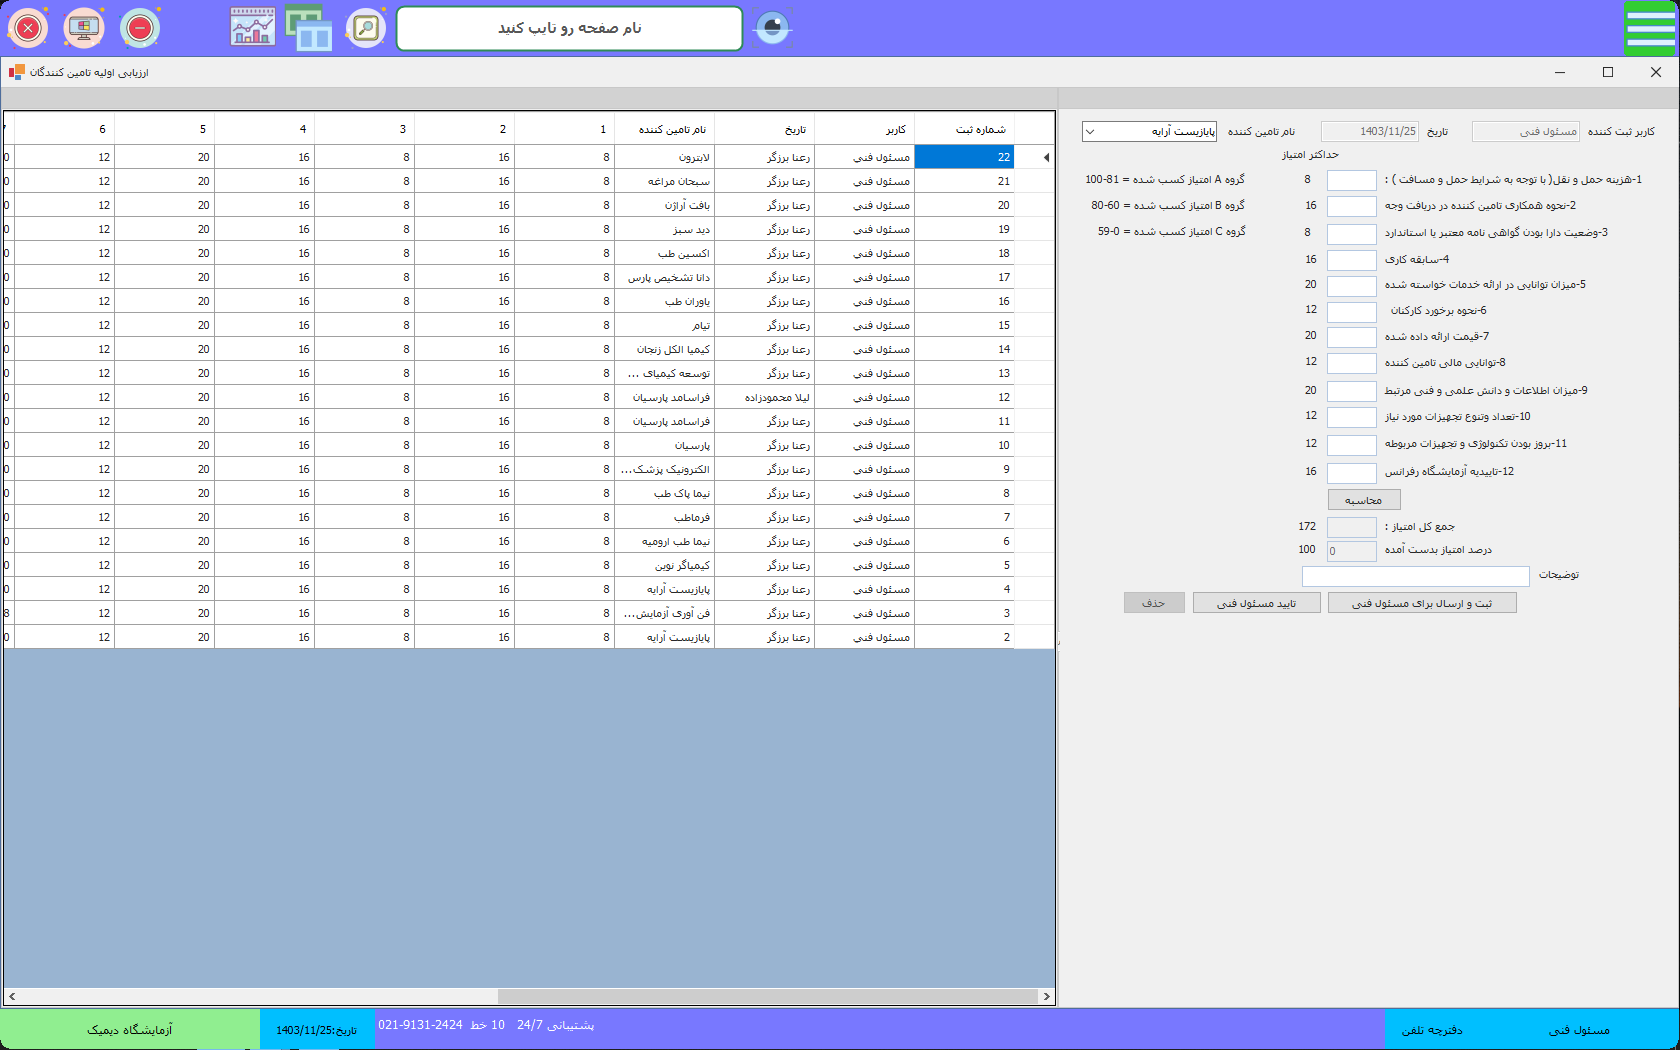
Task: Select the مسئول فنی tab in bottom bar
Action: pyautogui.click(x=1579, y=1030)
